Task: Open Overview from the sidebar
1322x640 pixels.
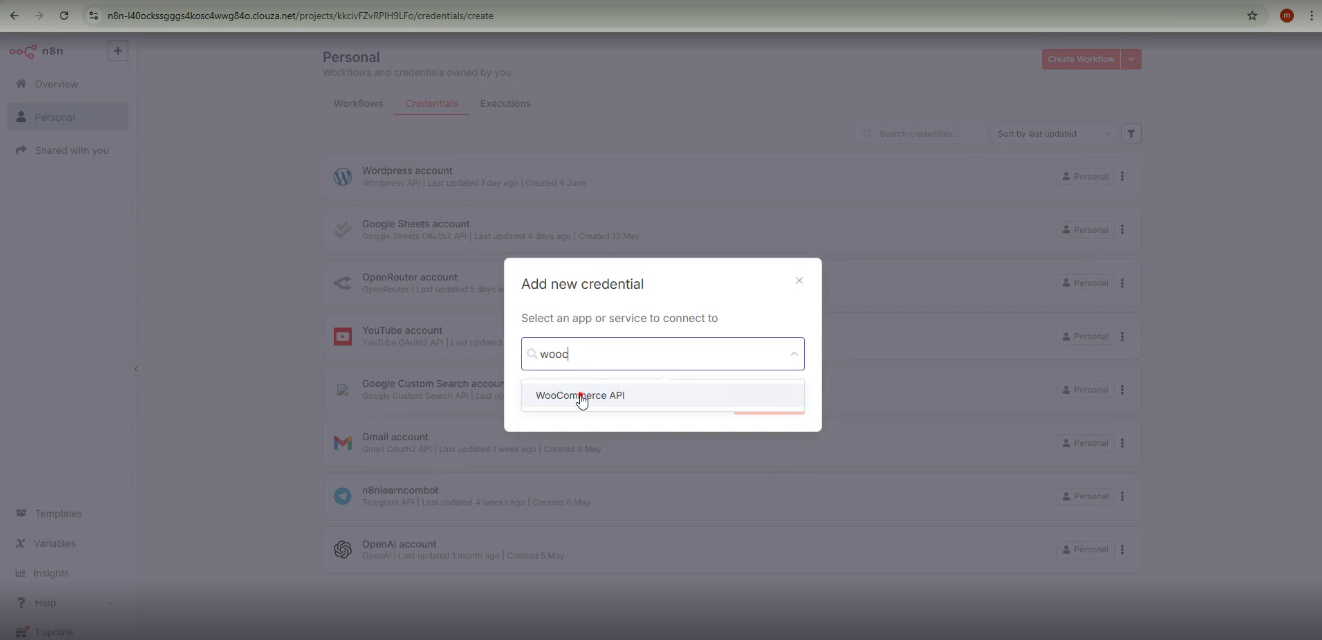Action: pos(56,84)
